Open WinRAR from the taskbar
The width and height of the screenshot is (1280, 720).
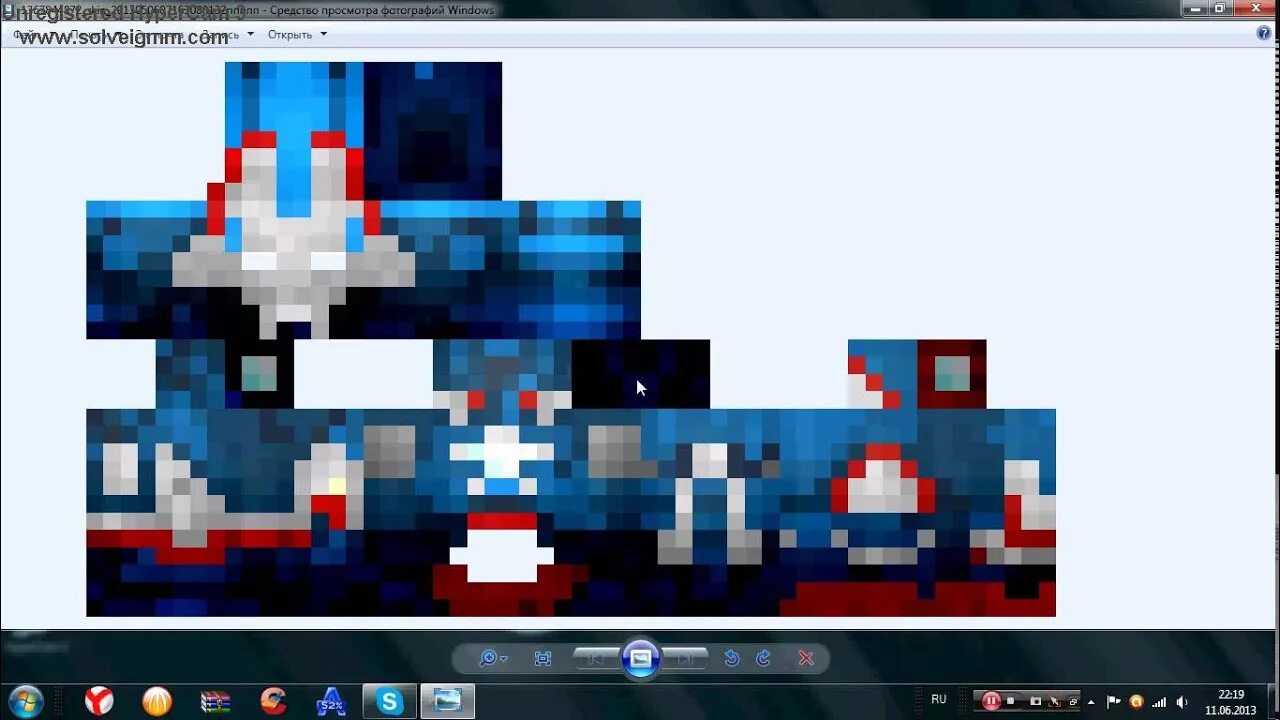215,701
